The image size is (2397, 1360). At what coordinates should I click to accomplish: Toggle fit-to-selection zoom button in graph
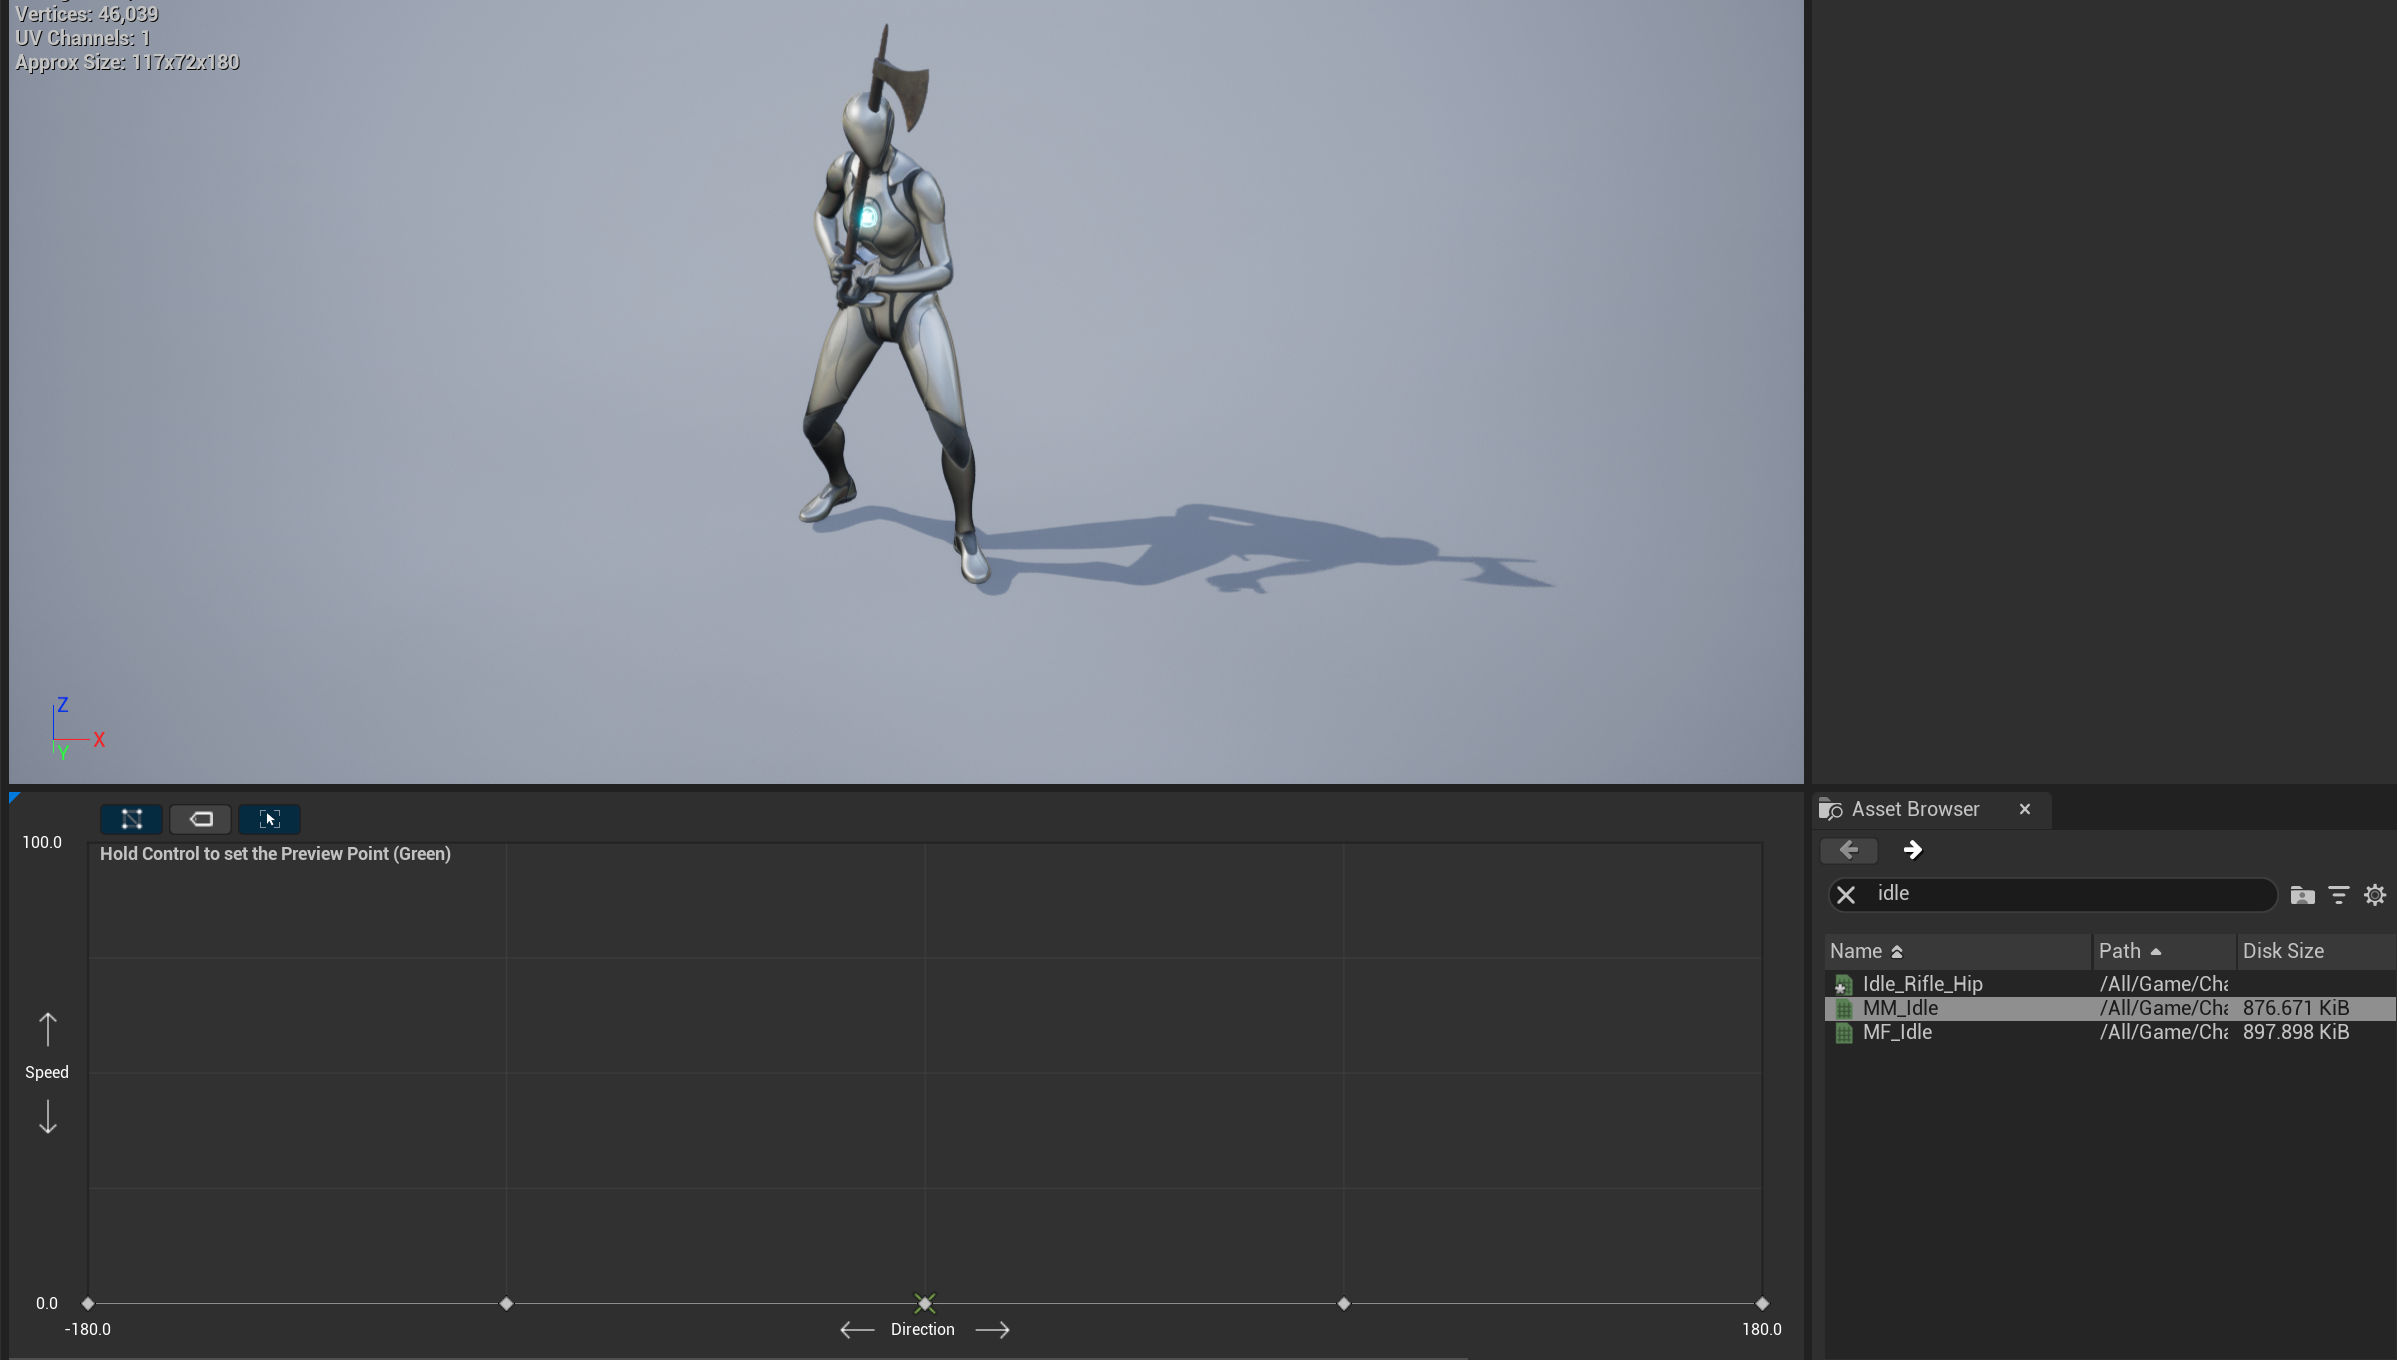(x=269, y=819)
